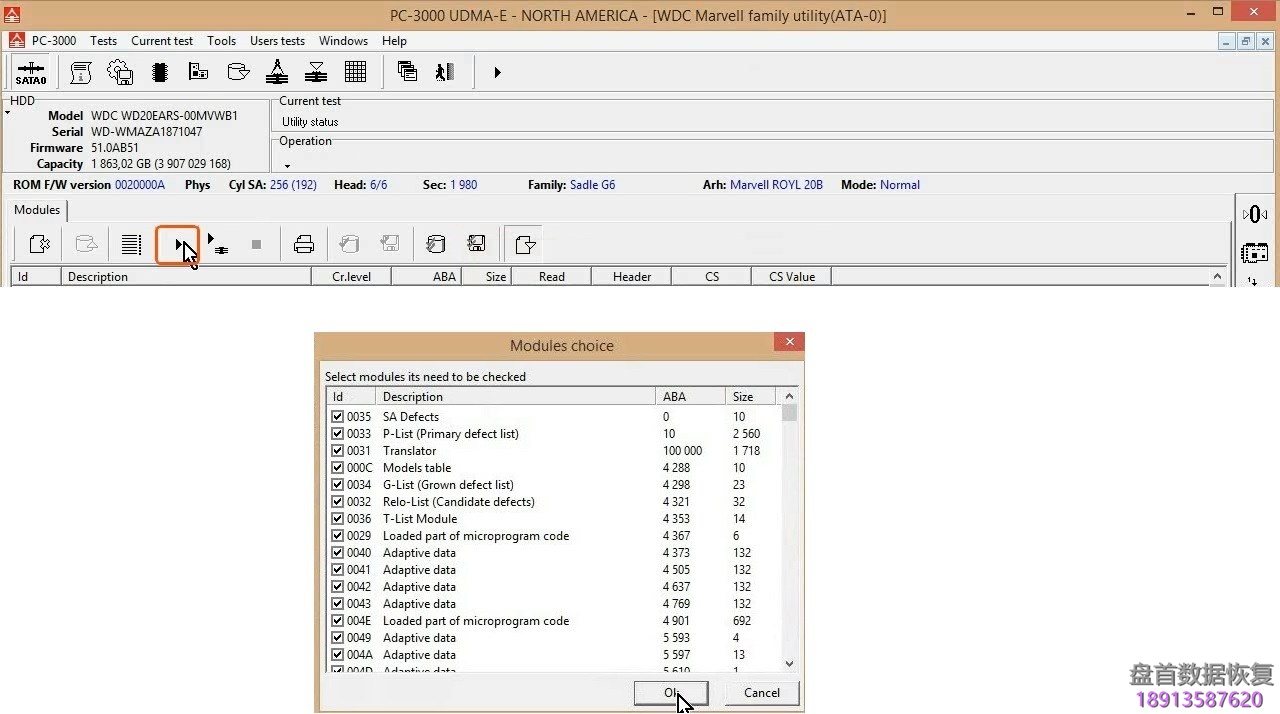
Task: Click the module list scrollbar down arrow
Action: coord(789,663)
